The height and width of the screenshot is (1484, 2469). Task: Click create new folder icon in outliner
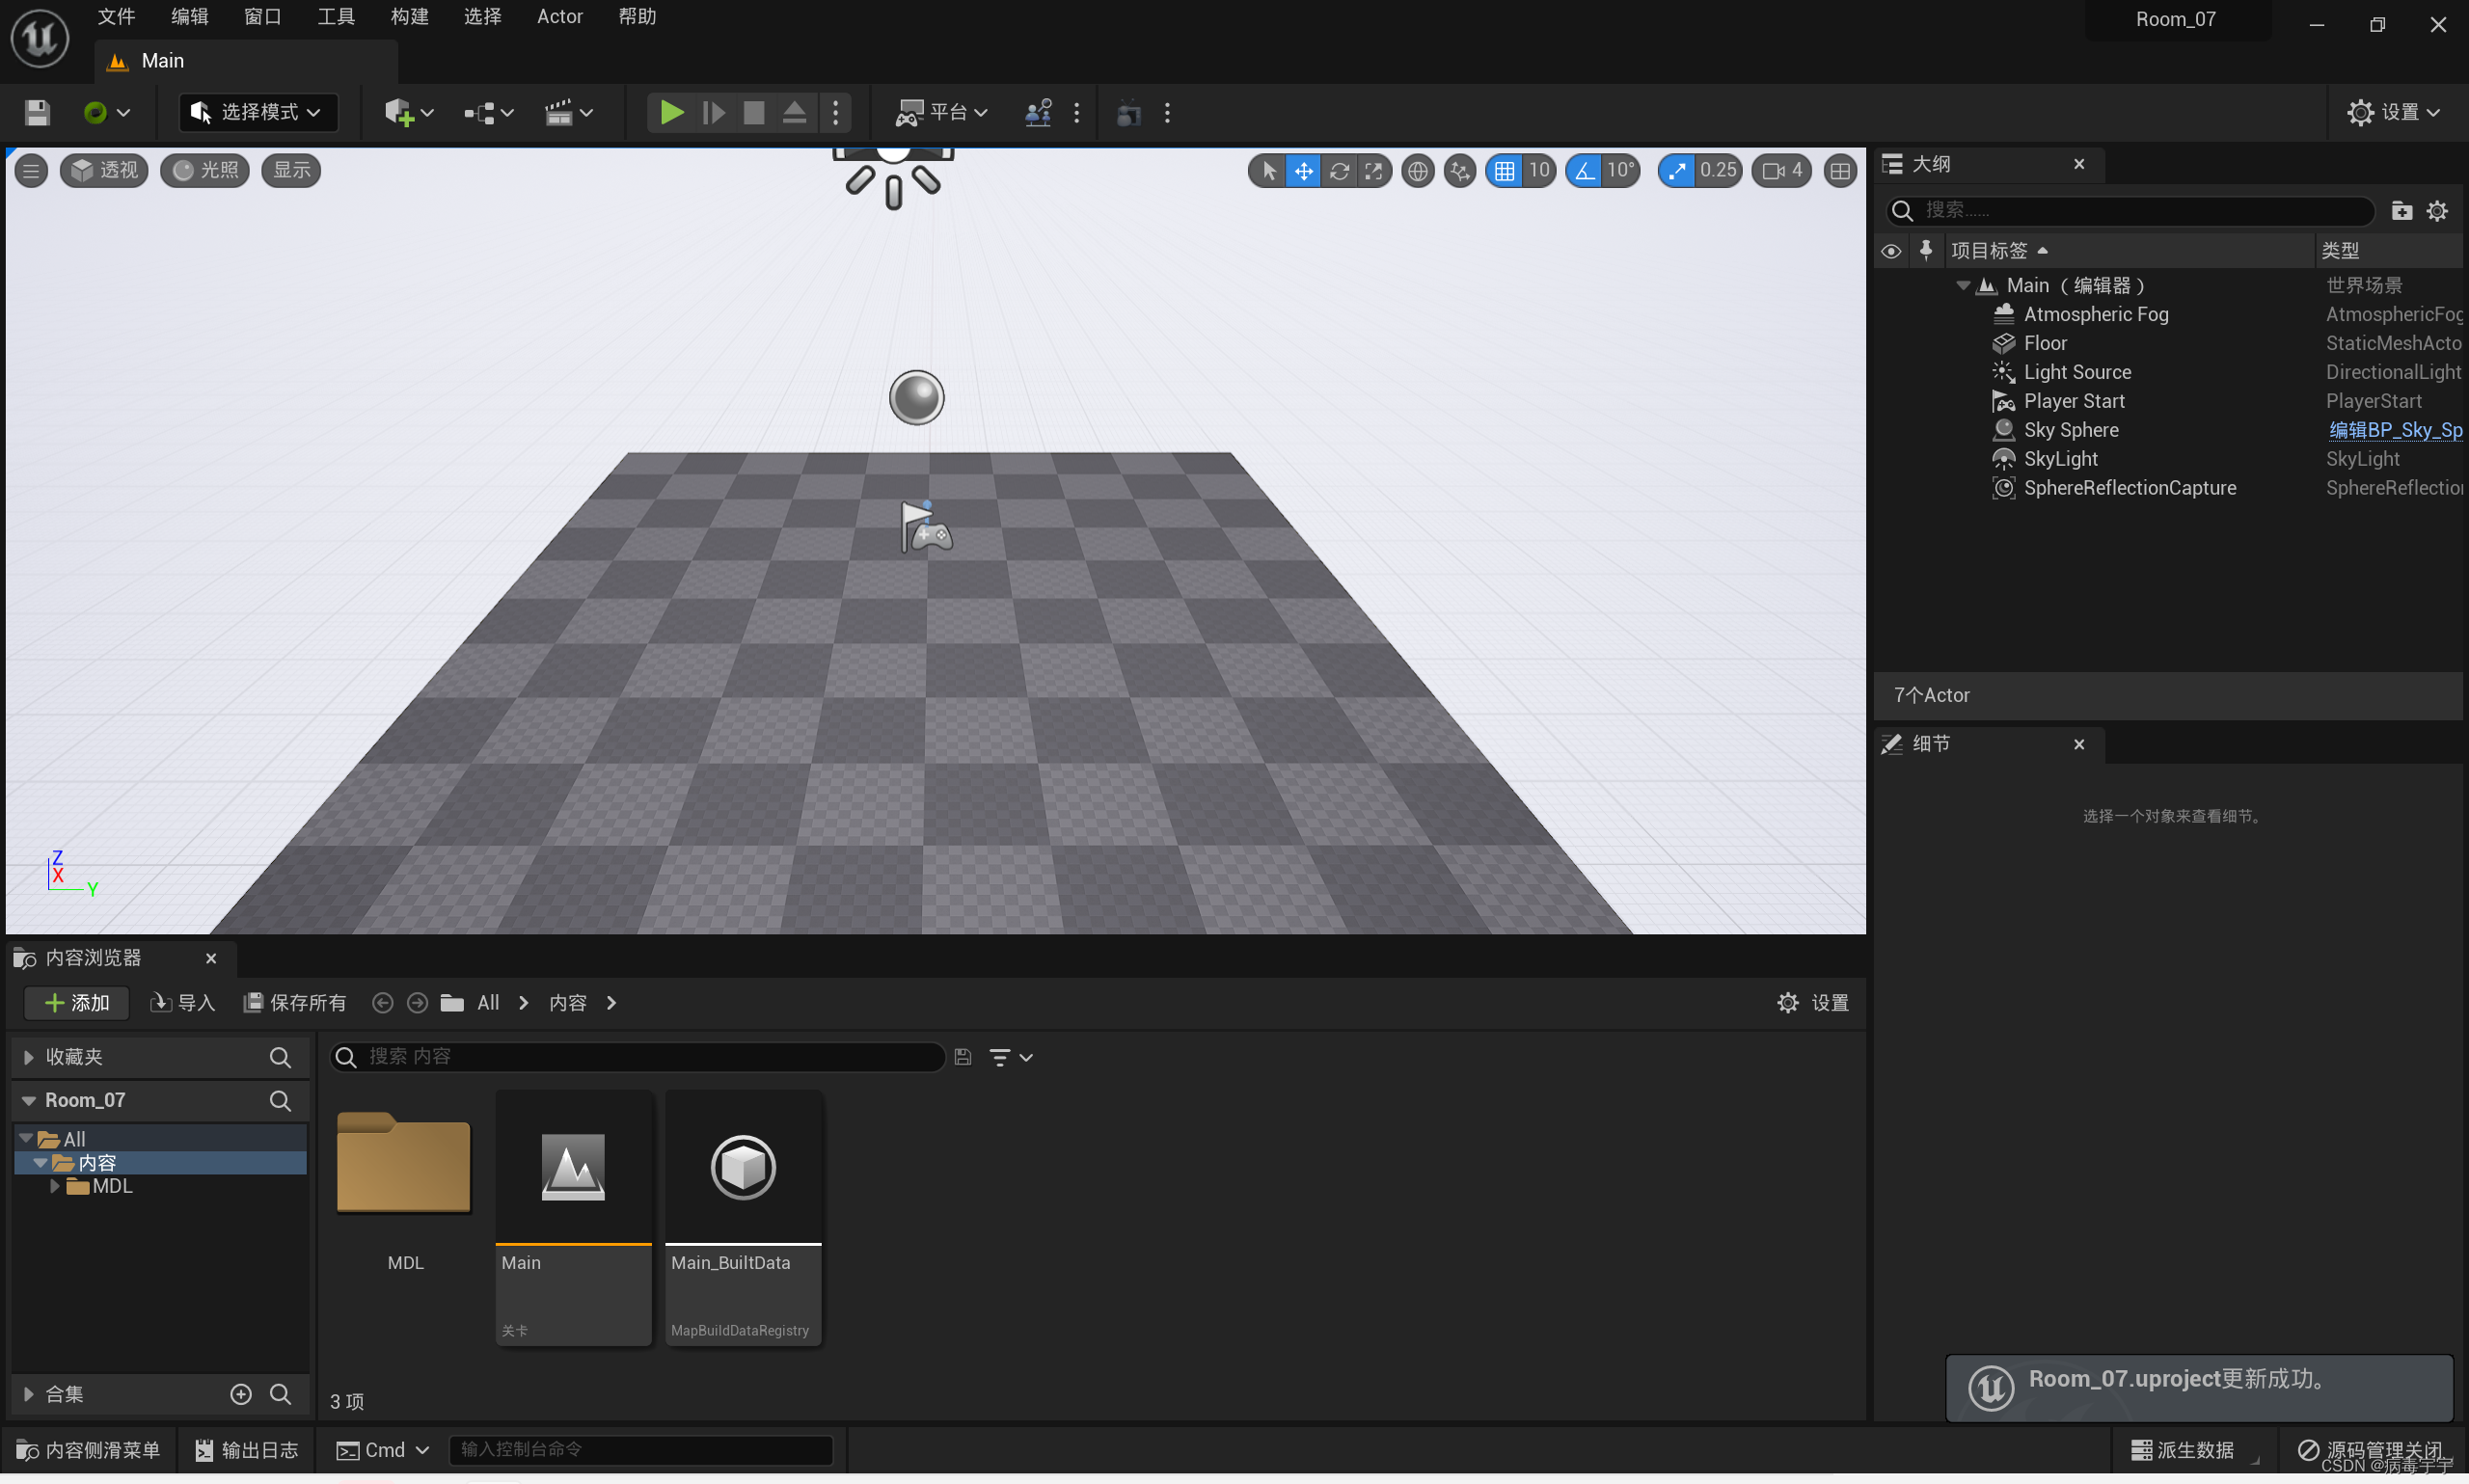(x=2401, y=211)
